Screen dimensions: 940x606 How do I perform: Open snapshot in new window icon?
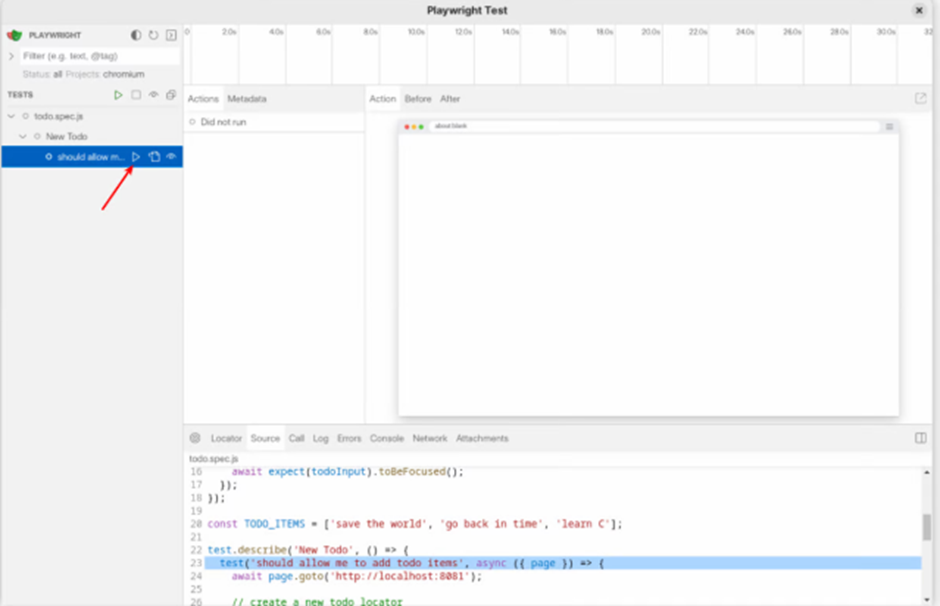920,99
